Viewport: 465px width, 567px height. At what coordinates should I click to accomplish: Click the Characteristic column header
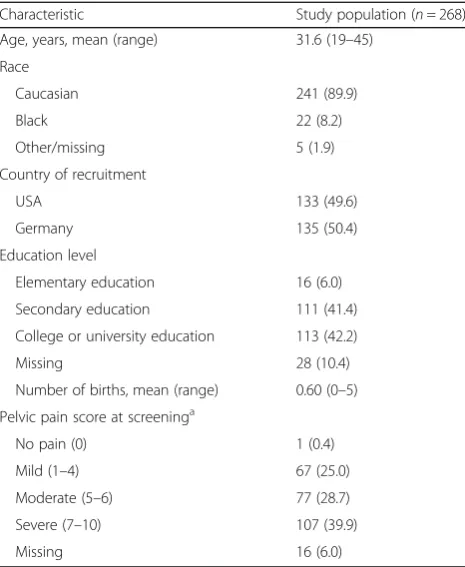point(42,15)
